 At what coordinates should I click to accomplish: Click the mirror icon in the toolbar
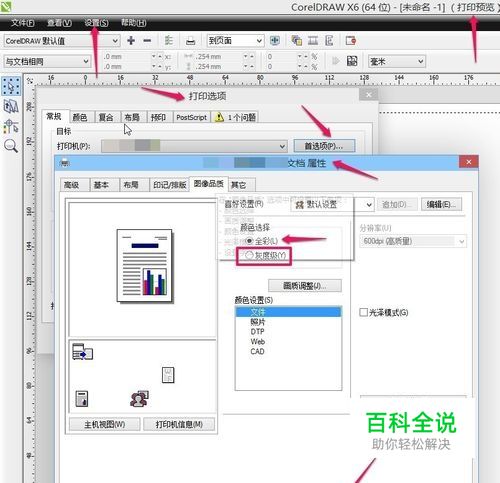point(329,41)
